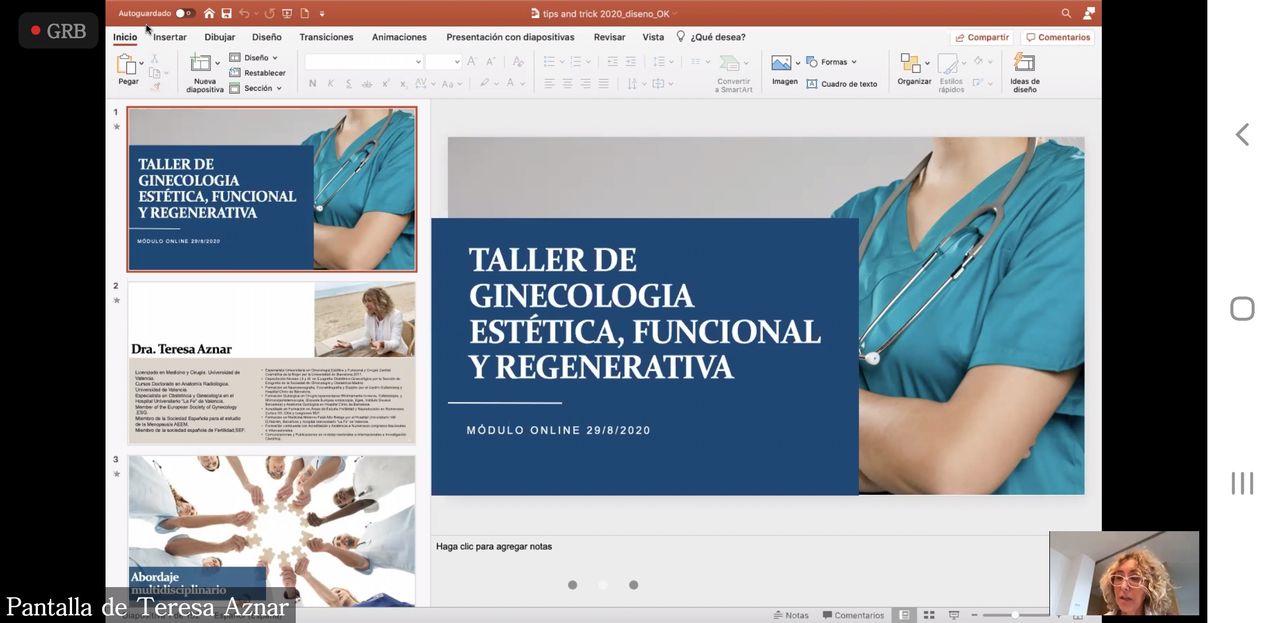This screenshot has height=623, width=1280.
Task: Open the Pegar dropdown arrow
Action: pyautogui.click(x=141, y=63)
